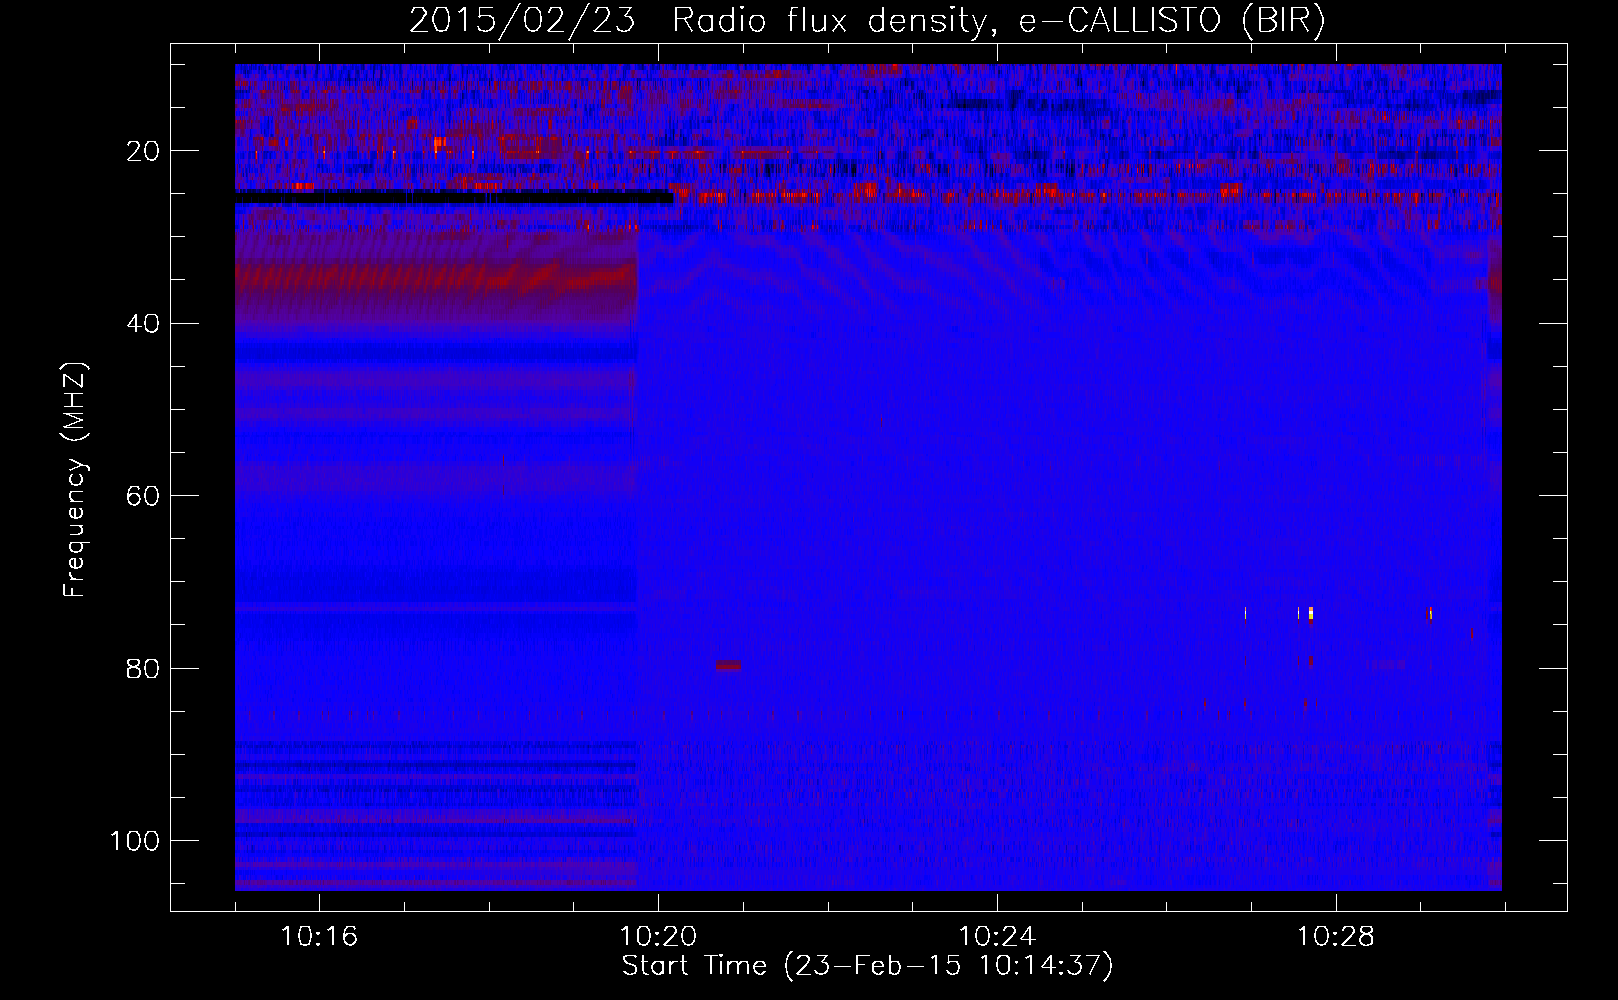Click the 20 frequency tick label

click(x=143, y=151)
